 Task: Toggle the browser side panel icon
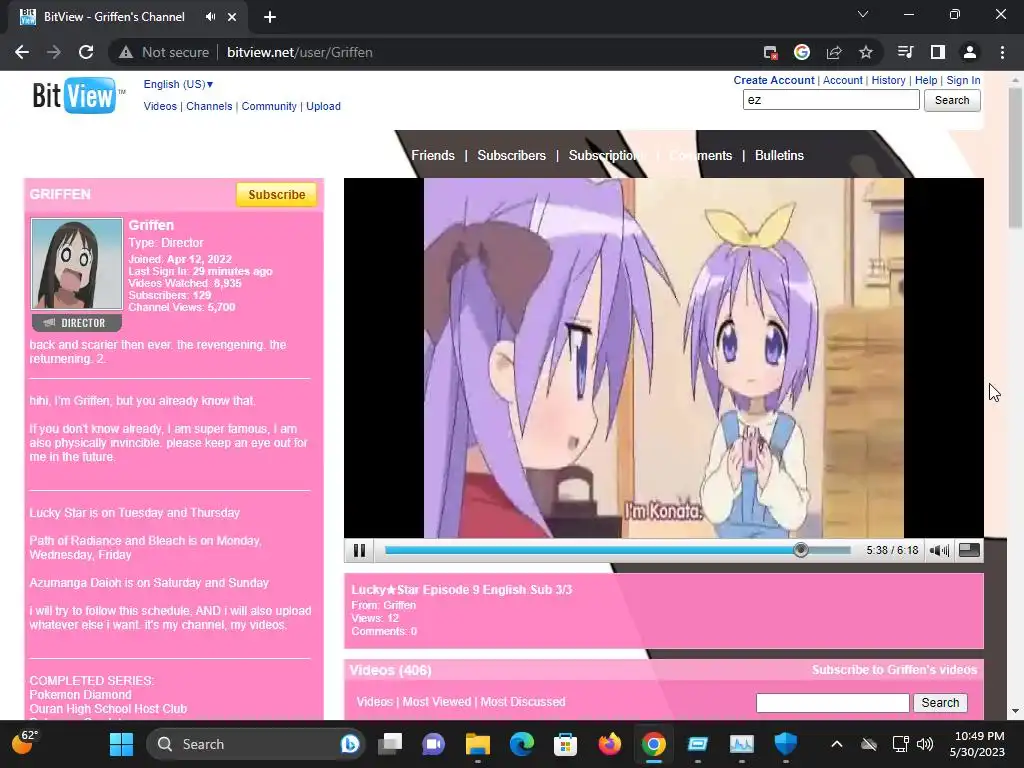pyautogui.click(x=938, y=52)
